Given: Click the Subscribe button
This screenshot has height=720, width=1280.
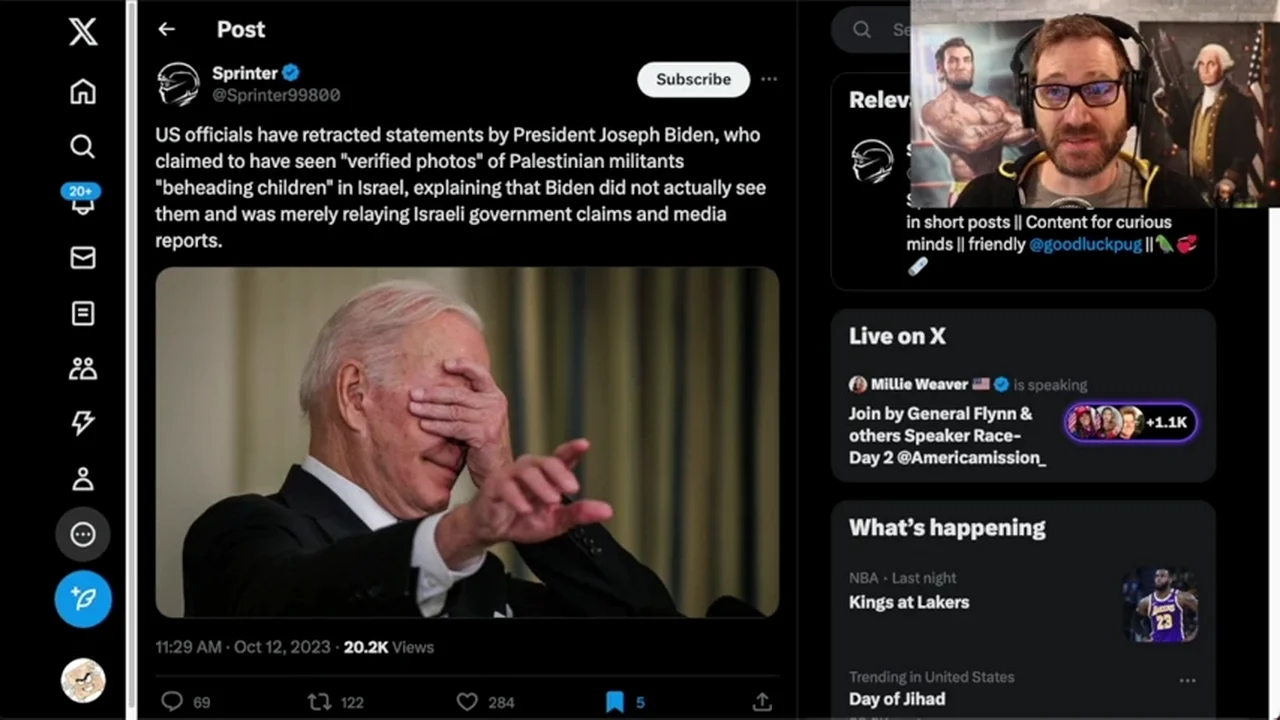Looking at the screenshot, I should (x=693, y=79).
